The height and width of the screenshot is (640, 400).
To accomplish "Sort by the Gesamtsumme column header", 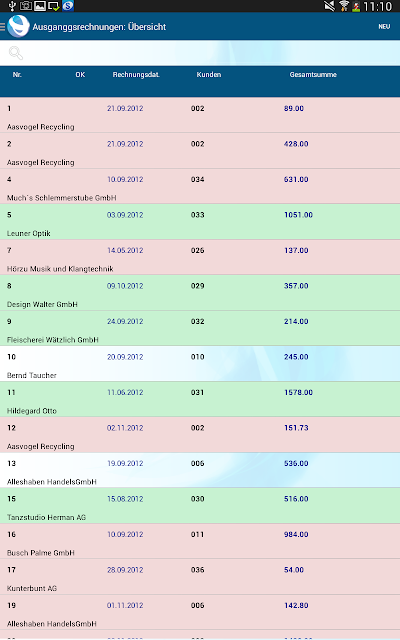I will pyautogui.click(x=313, y=75).
